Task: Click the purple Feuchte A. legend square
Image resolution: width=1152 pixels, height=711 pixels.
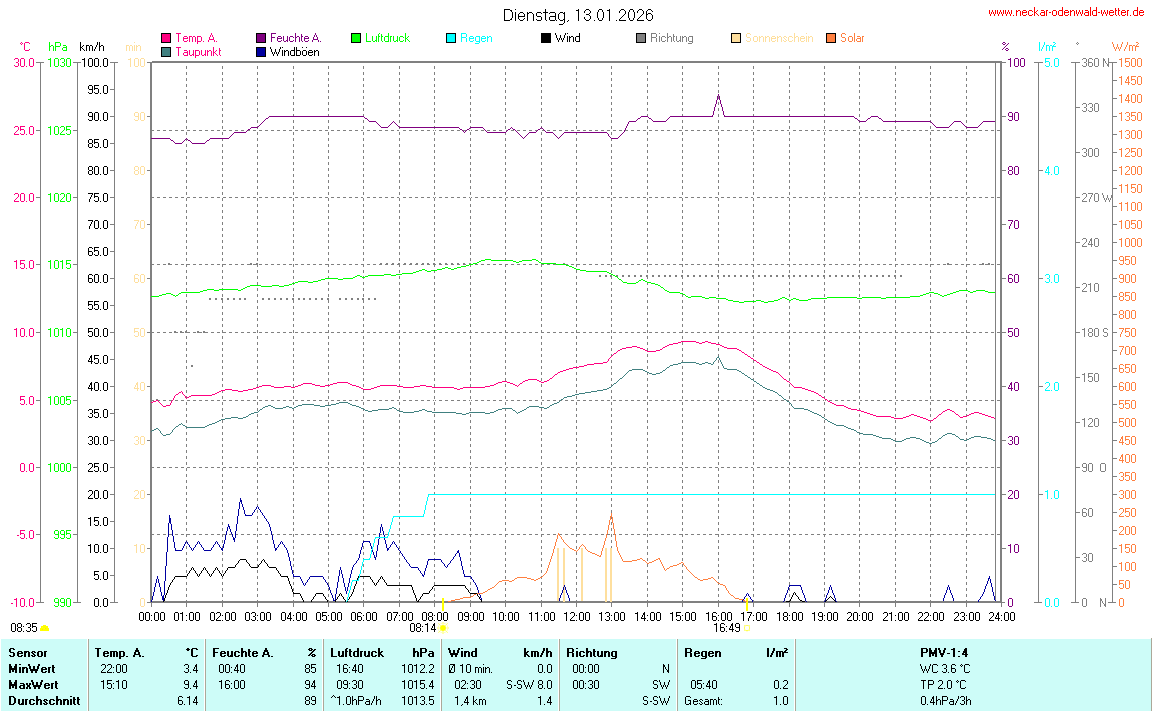Action: [261, 38]
